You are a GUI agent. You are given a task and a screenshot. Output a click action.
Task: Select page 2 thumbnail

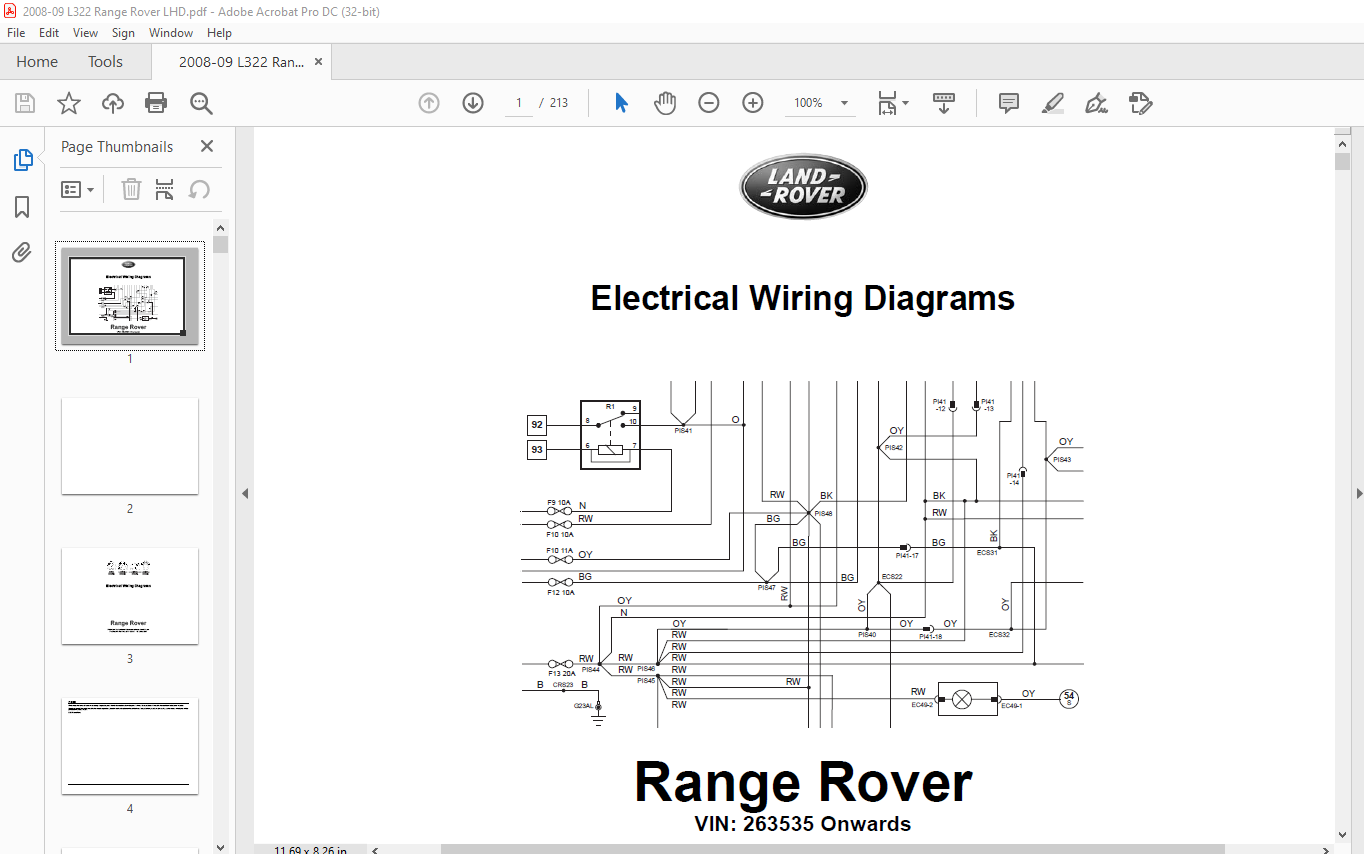pyautogui.click(x=130, y=446)
